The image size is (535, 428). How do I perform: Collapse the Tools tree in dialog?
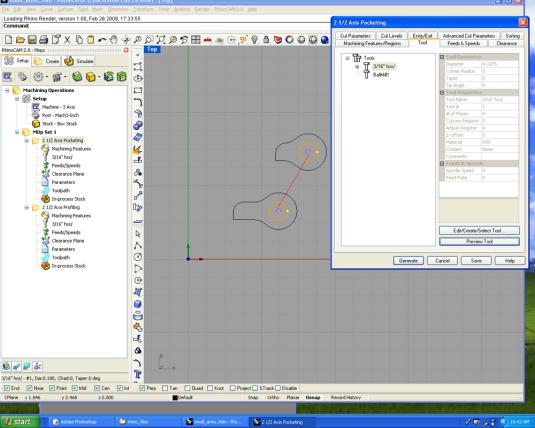[x=347, y=58]
